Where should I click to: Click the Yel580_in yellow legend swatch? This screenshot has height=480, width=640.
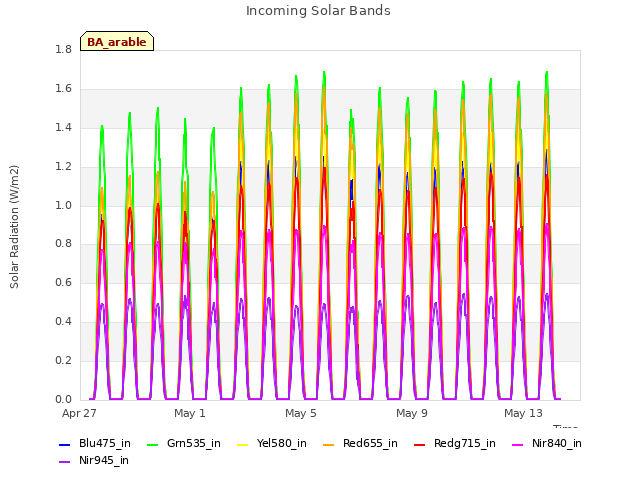pyautogui.click(x=242, y=445)
